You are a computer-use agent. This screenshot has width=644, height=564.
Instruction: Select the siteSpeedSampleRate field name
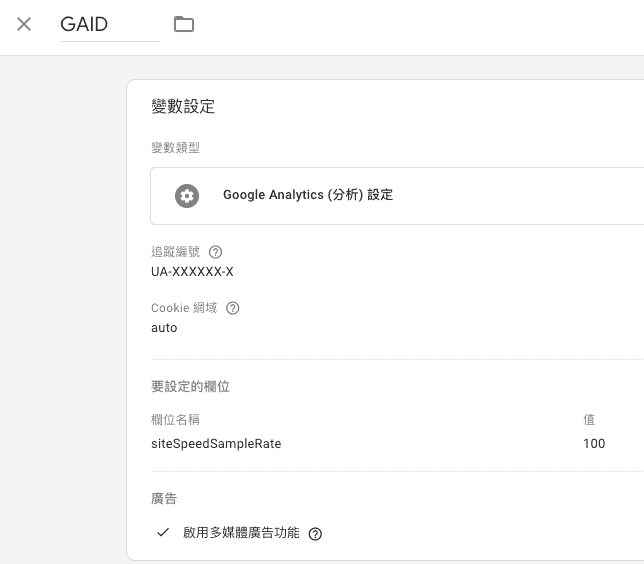(216, 444)
